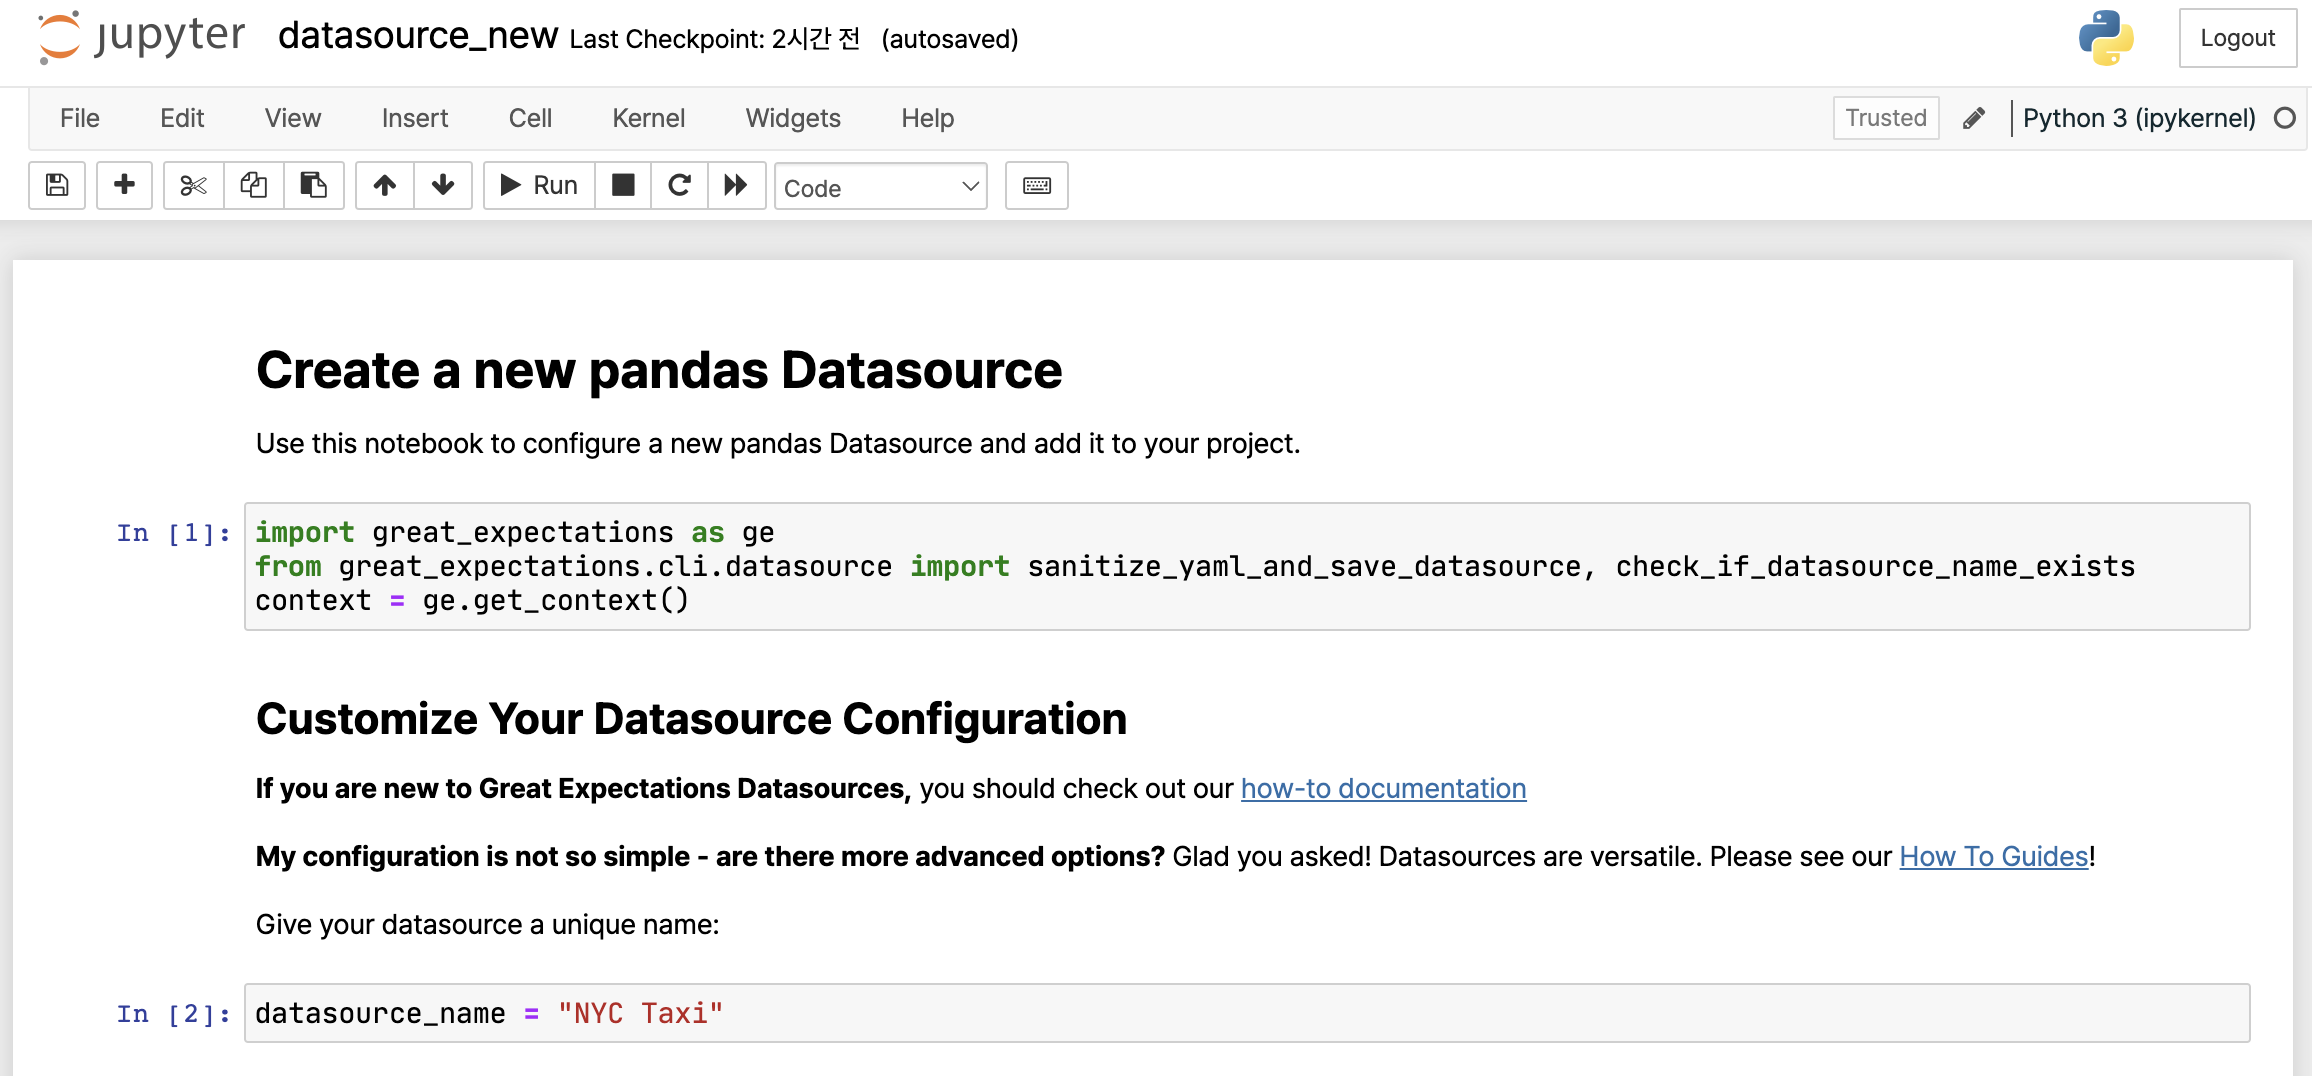Insert a cell below with plus icon
Screen dimensions: 2312x1076
124,186
